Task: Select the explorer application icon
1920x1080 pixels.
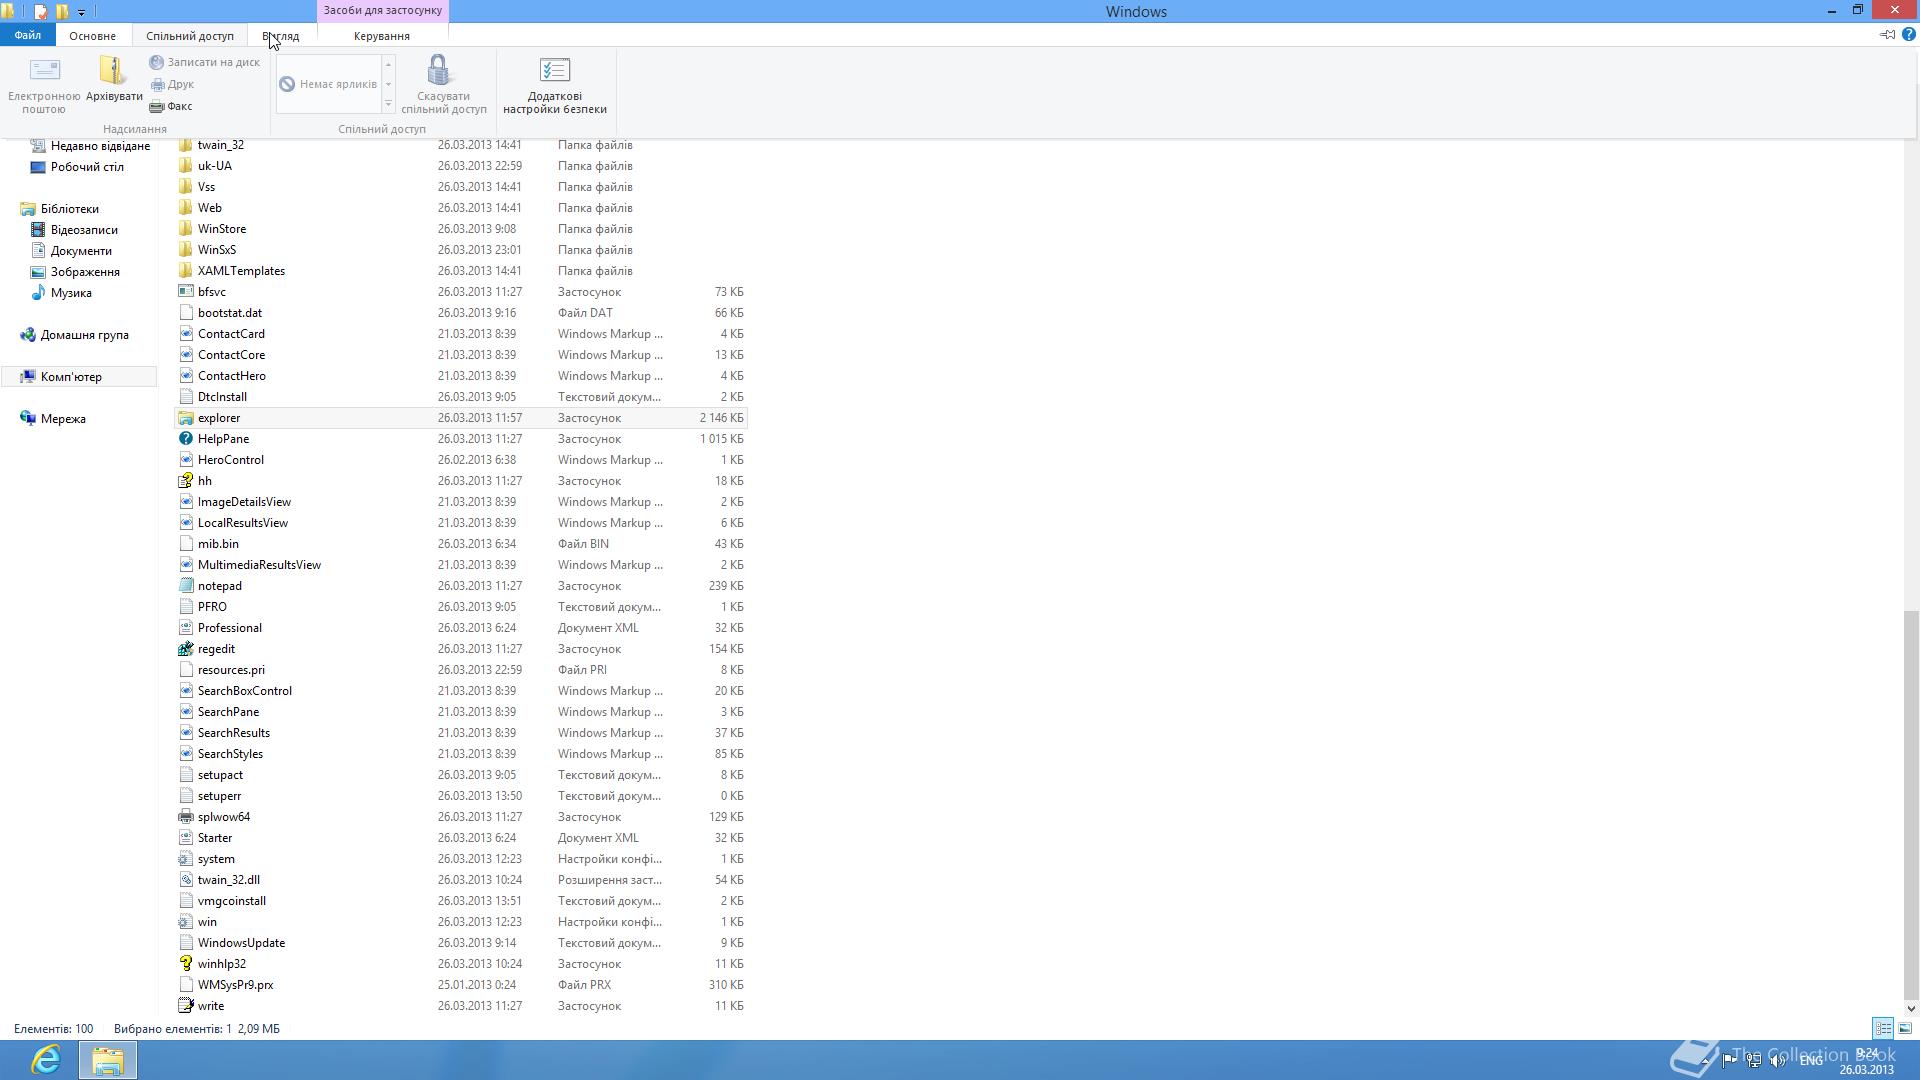Action: point(185,418)
